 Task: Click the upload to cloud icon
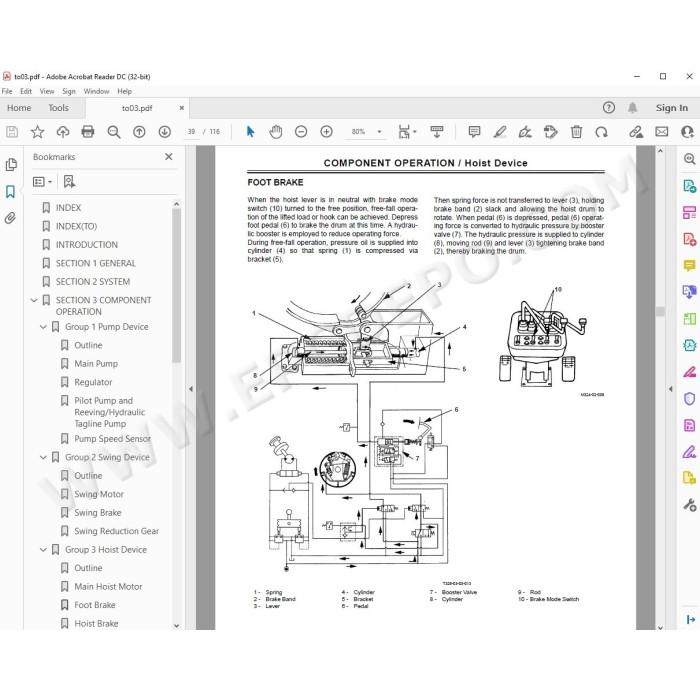click(62, 132)
